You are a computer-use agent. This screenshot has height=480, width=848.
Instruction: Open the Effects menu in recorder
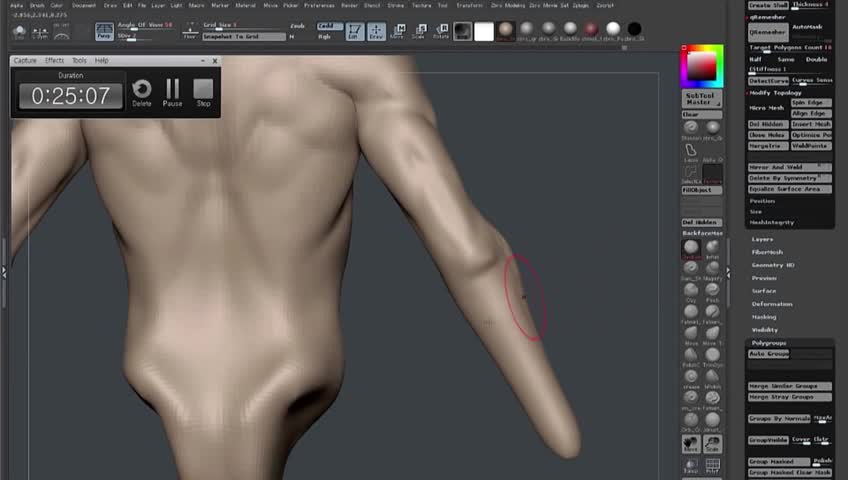tap(54, 61)
